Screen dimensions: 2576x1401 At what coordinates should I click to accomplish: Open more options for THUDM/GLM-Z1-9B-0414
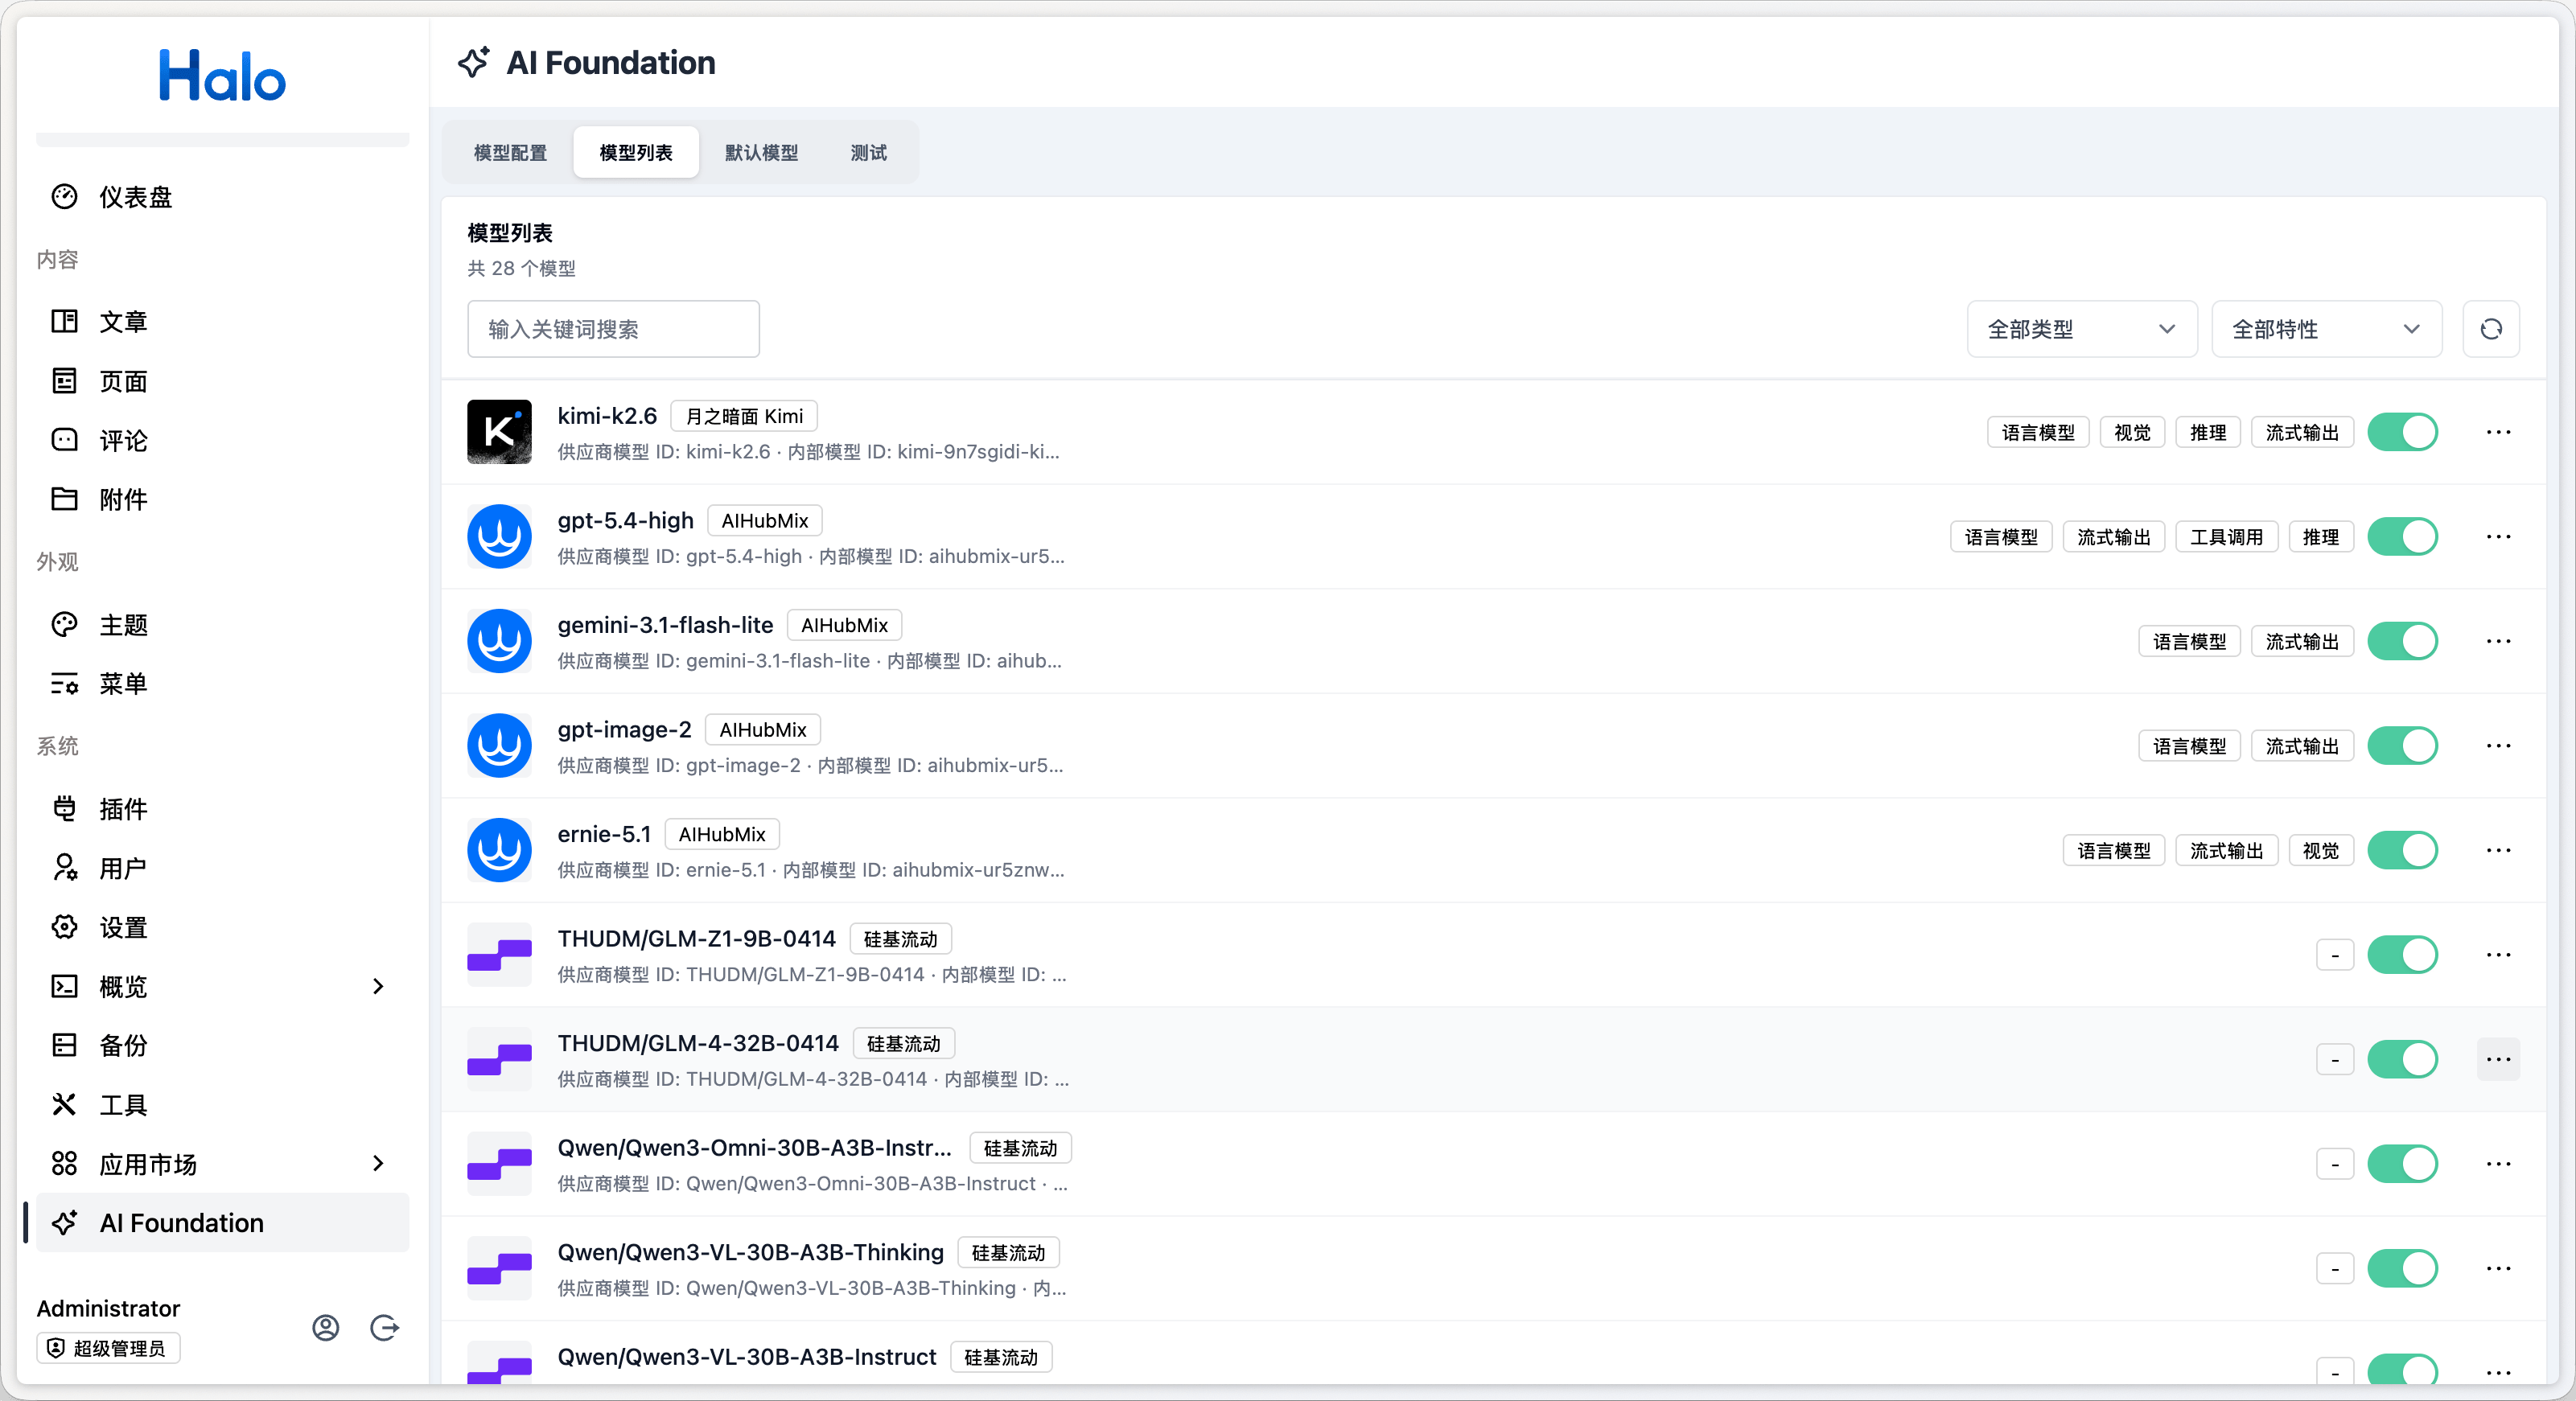(x=2498, y=955)
